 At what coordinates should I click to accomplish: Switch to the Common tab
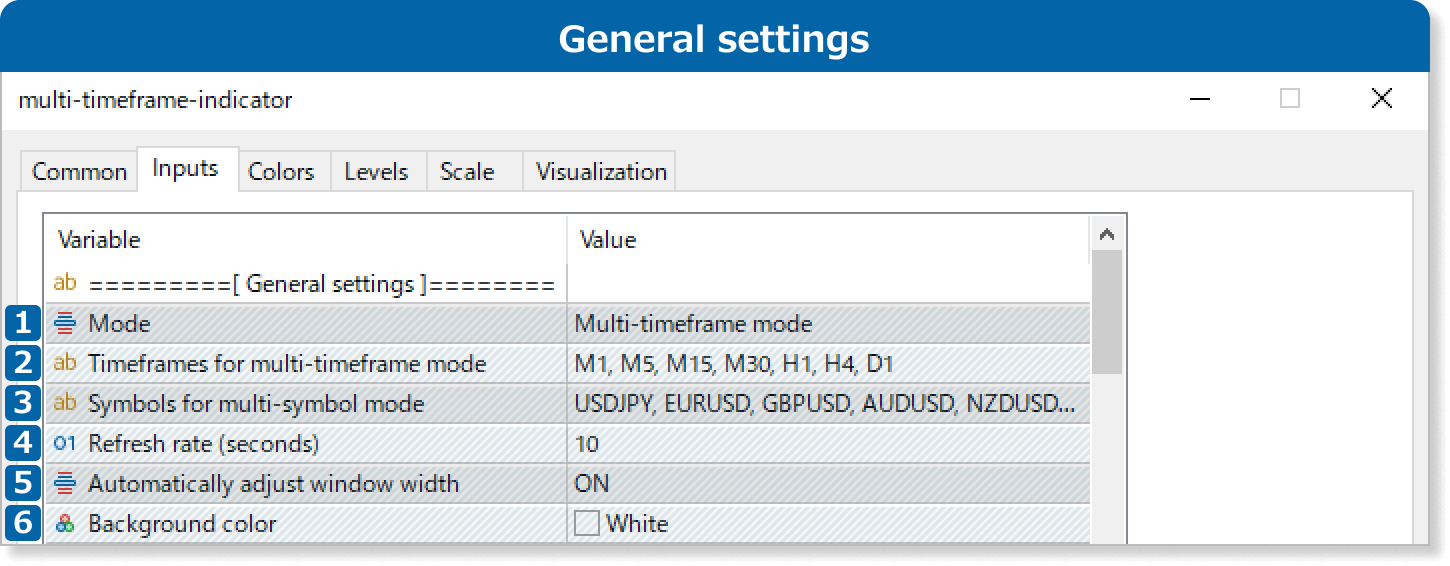[79, 171]
